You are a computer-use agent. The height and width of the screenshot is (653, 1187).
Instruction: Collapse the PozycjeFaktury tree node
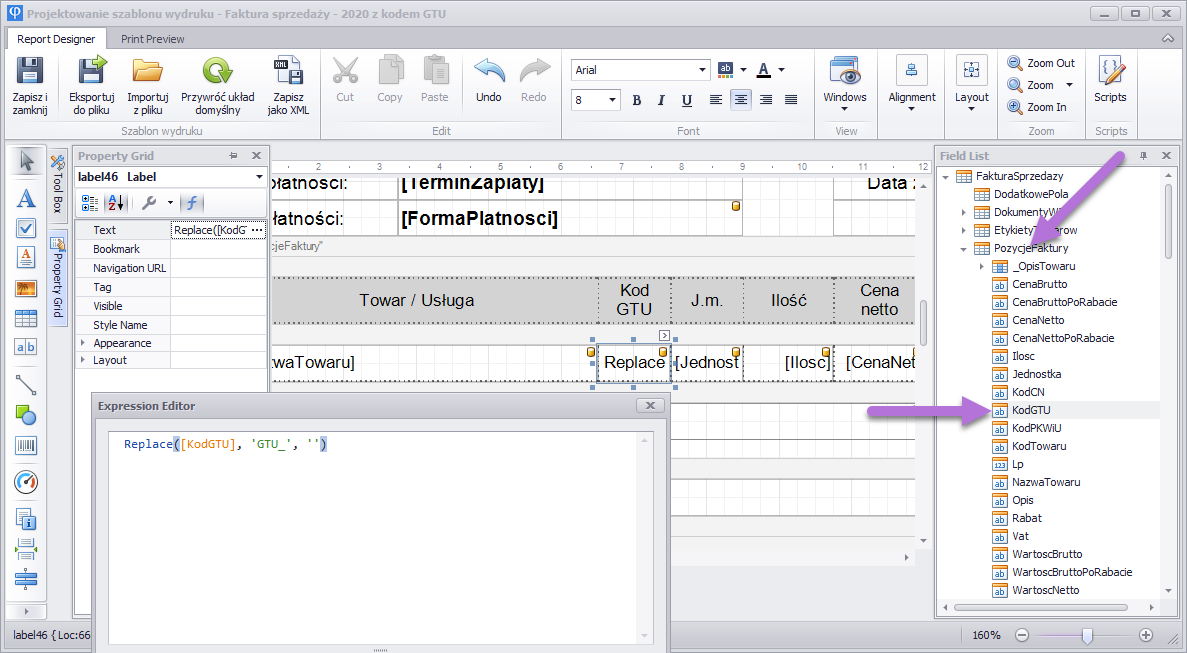964,248
